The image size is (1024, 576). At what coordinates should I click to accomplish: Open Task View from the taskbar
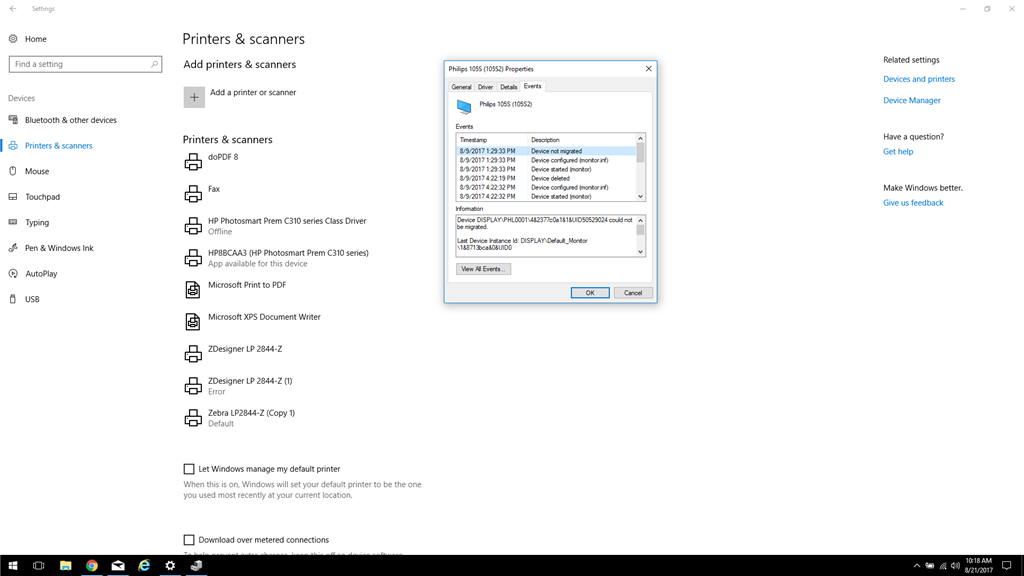click(39, 566)
